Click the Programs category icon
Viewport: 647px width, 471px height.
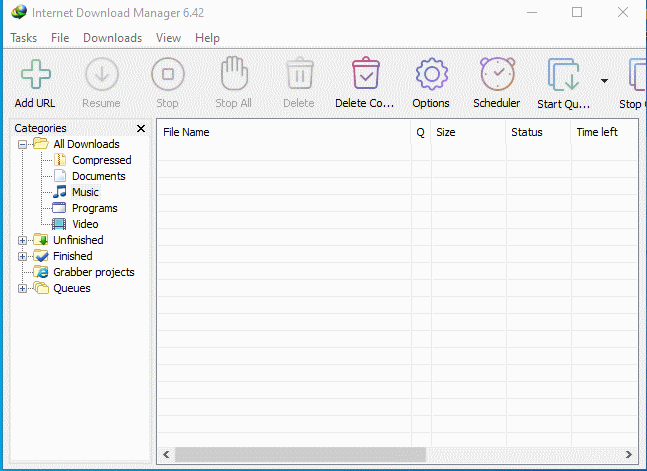59,208
